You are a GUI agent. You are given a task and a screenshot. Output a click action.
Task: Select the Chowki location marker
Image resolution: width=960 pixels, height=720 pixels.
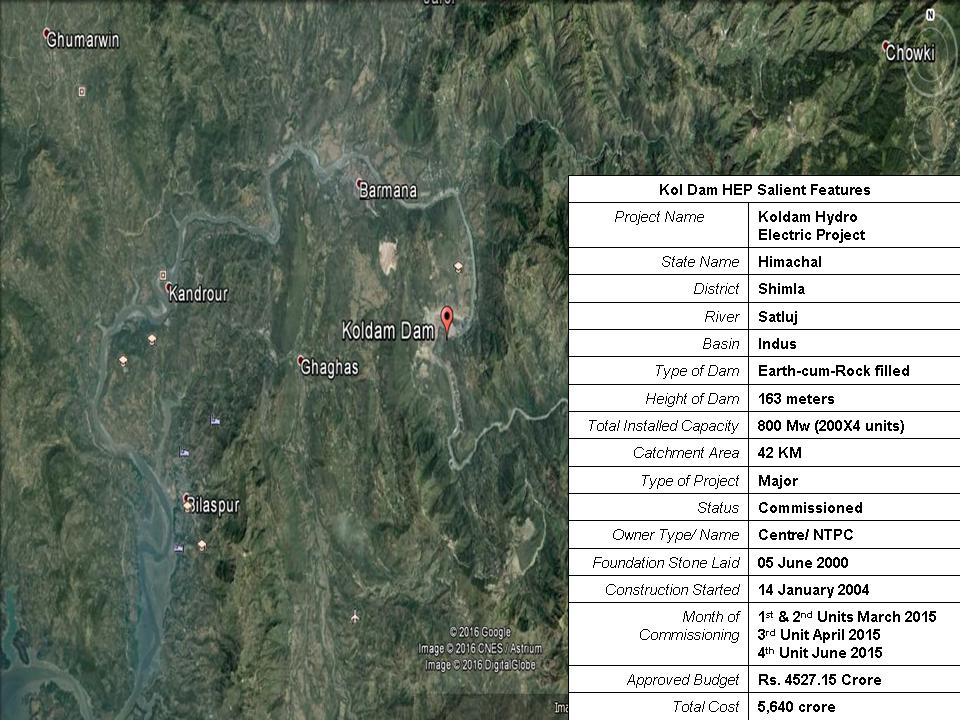pos(886,45)
